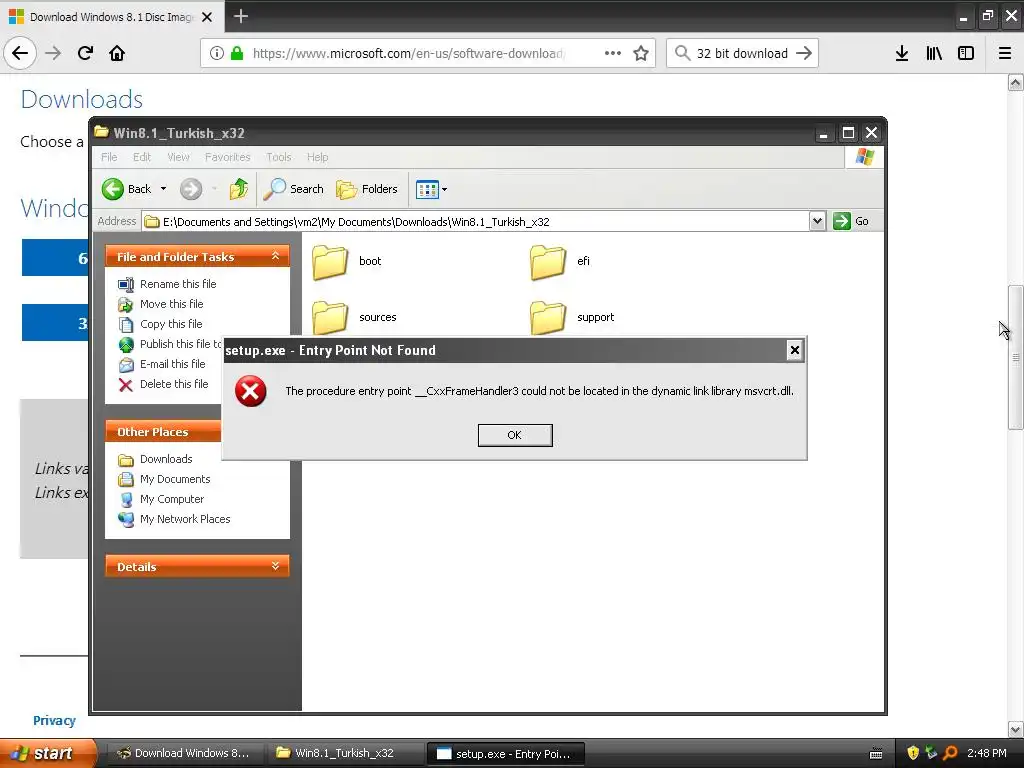The height and width of the screenshot is (768, 1024).
Task: Click OK in the Entry Point Not Found dialog
Action: pos(515,435)
